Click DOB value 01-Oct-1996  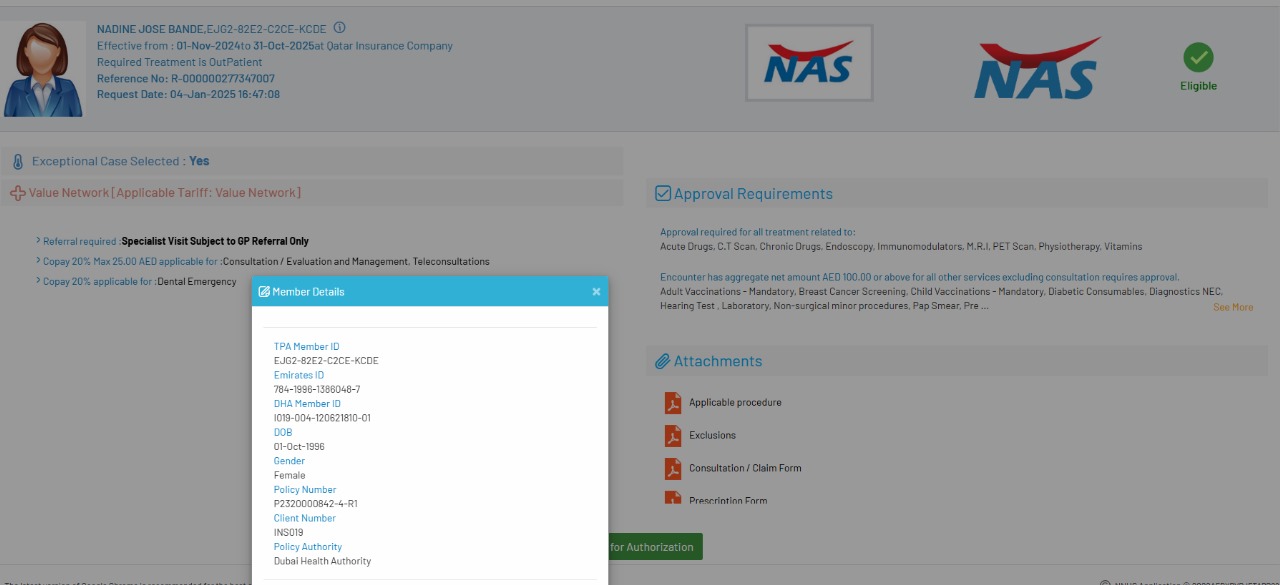299,446
